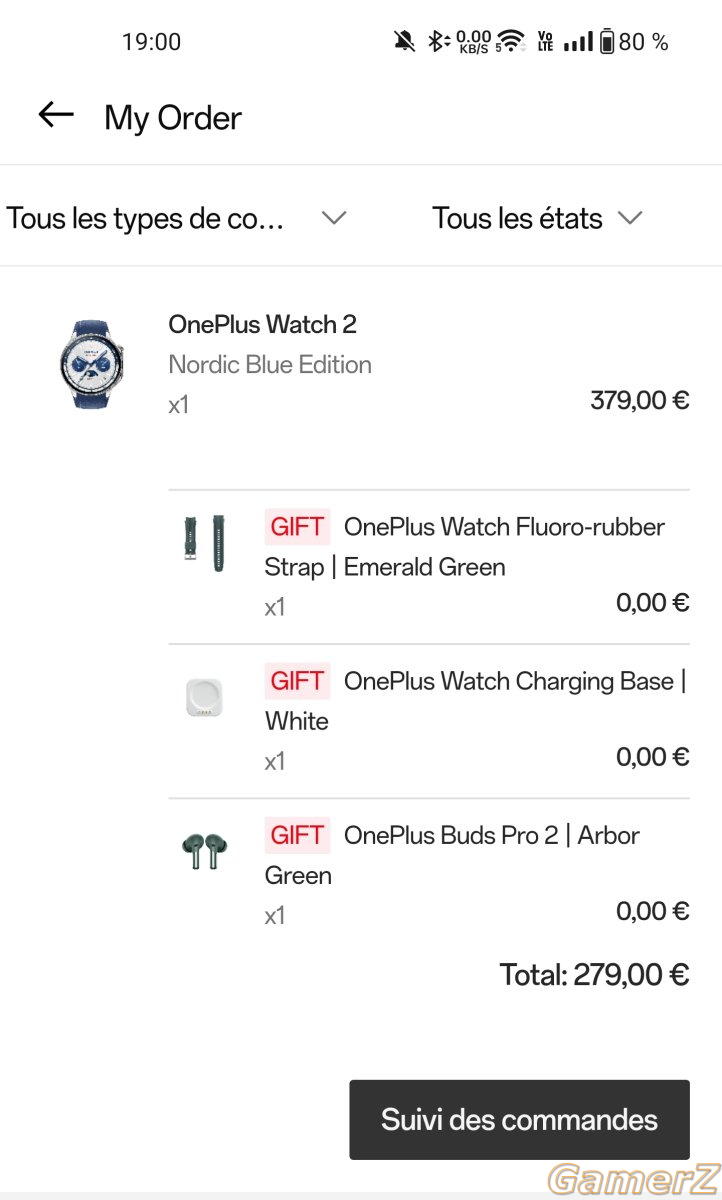Expand the 'Tous les états' dropdown
Viewport: 722px width, 1200px height.
(537, 218)
